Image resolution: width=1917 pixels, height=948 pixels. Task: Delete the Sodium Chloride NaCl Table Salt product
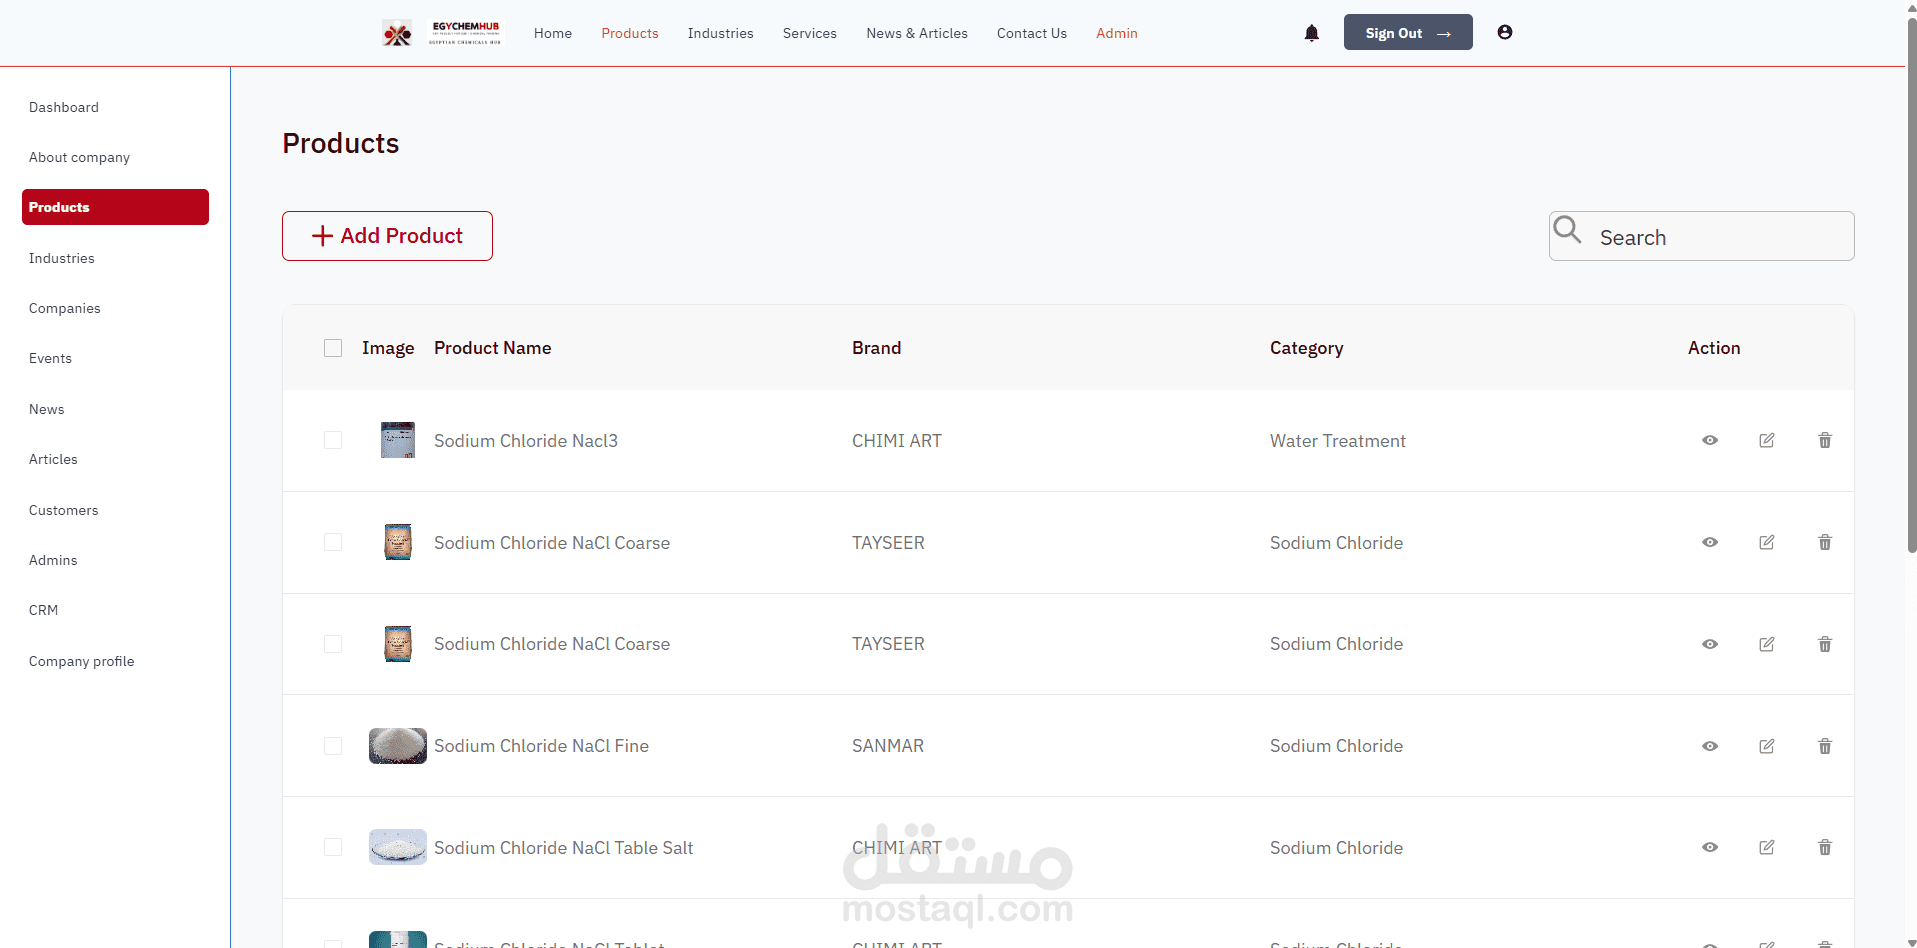click(x=1825, y=847)
